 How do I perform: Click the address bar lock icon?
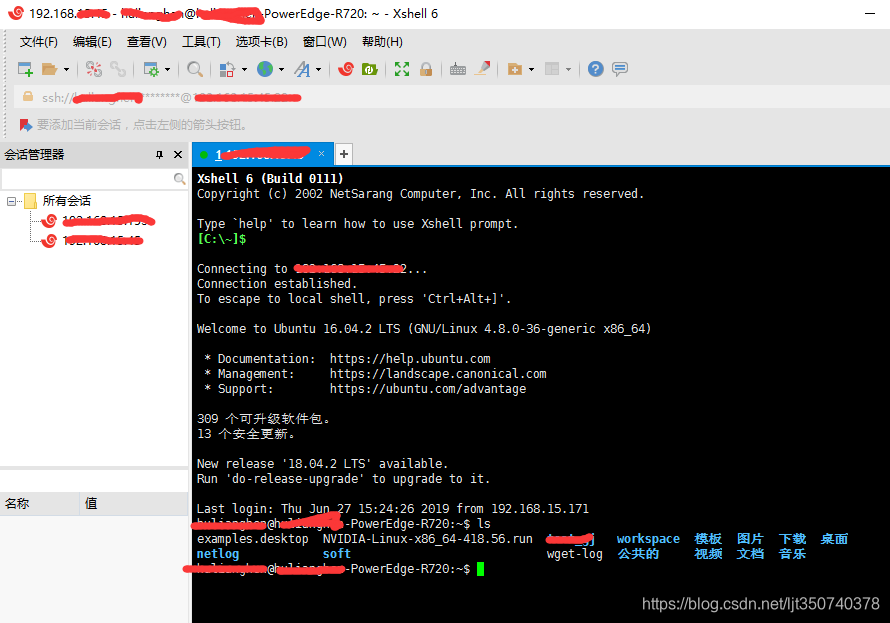pyautogui.click(x=27, y=97)
